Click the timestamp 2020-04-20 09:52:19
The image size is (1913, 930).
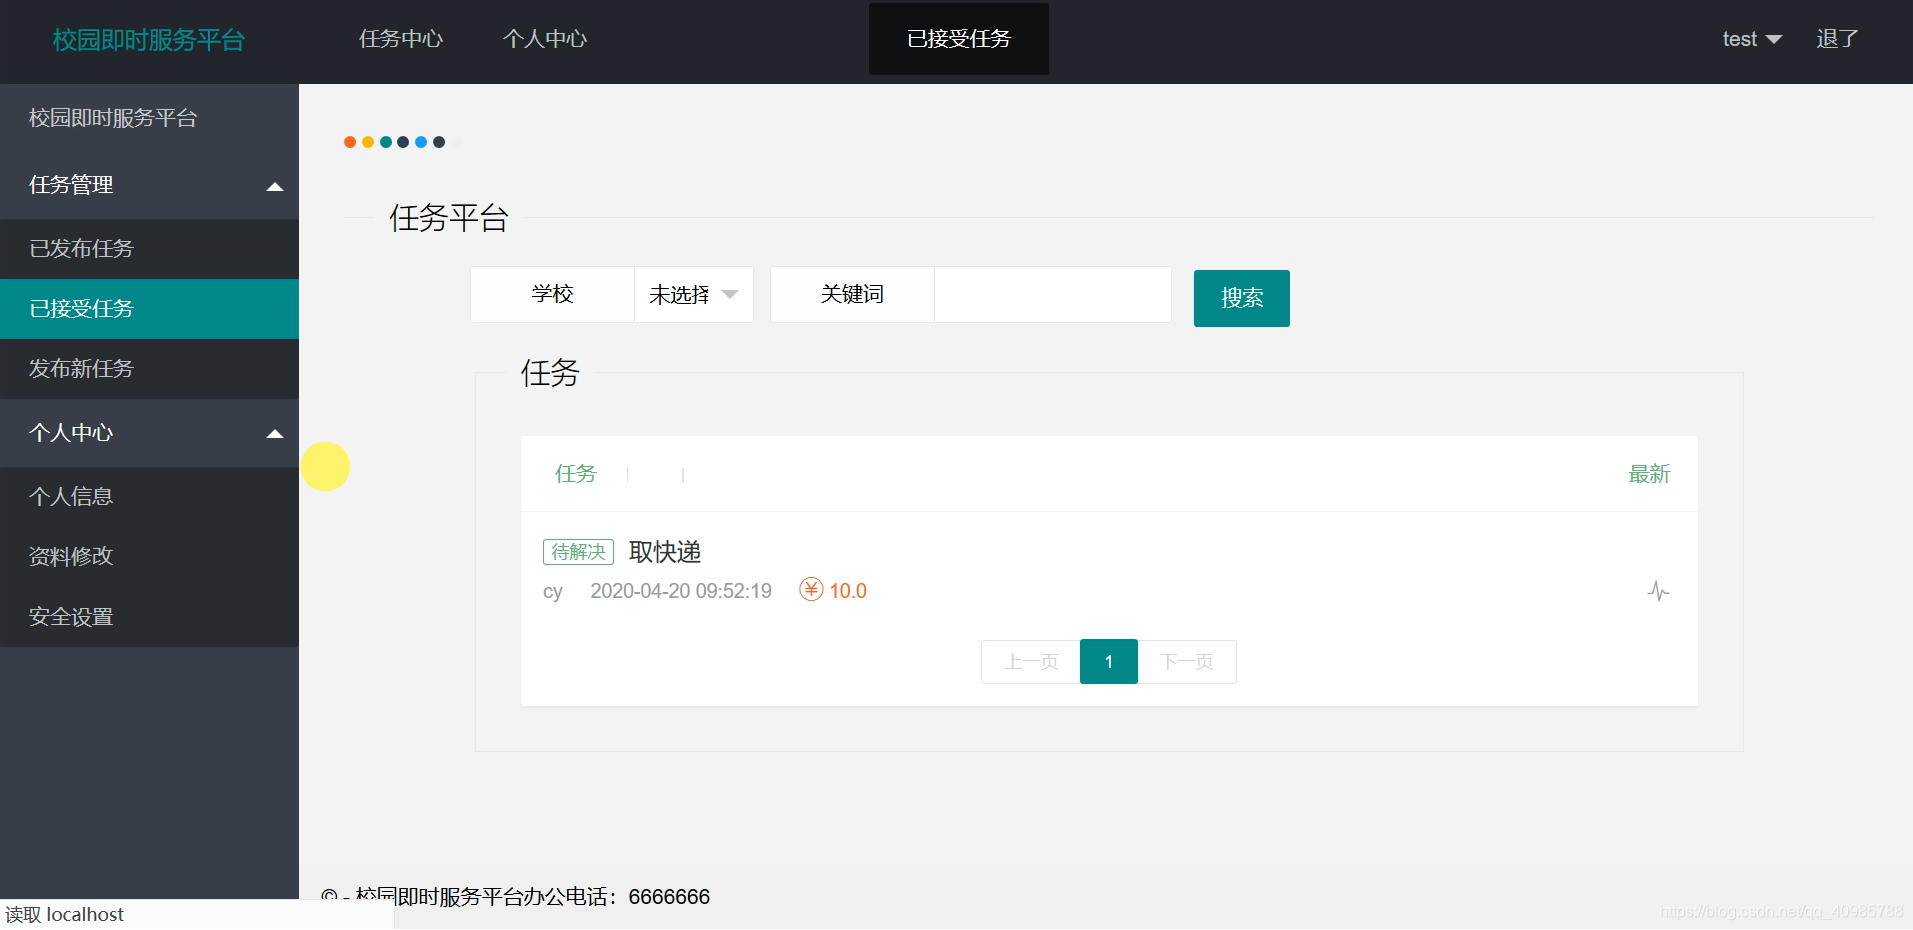(681, 591)
